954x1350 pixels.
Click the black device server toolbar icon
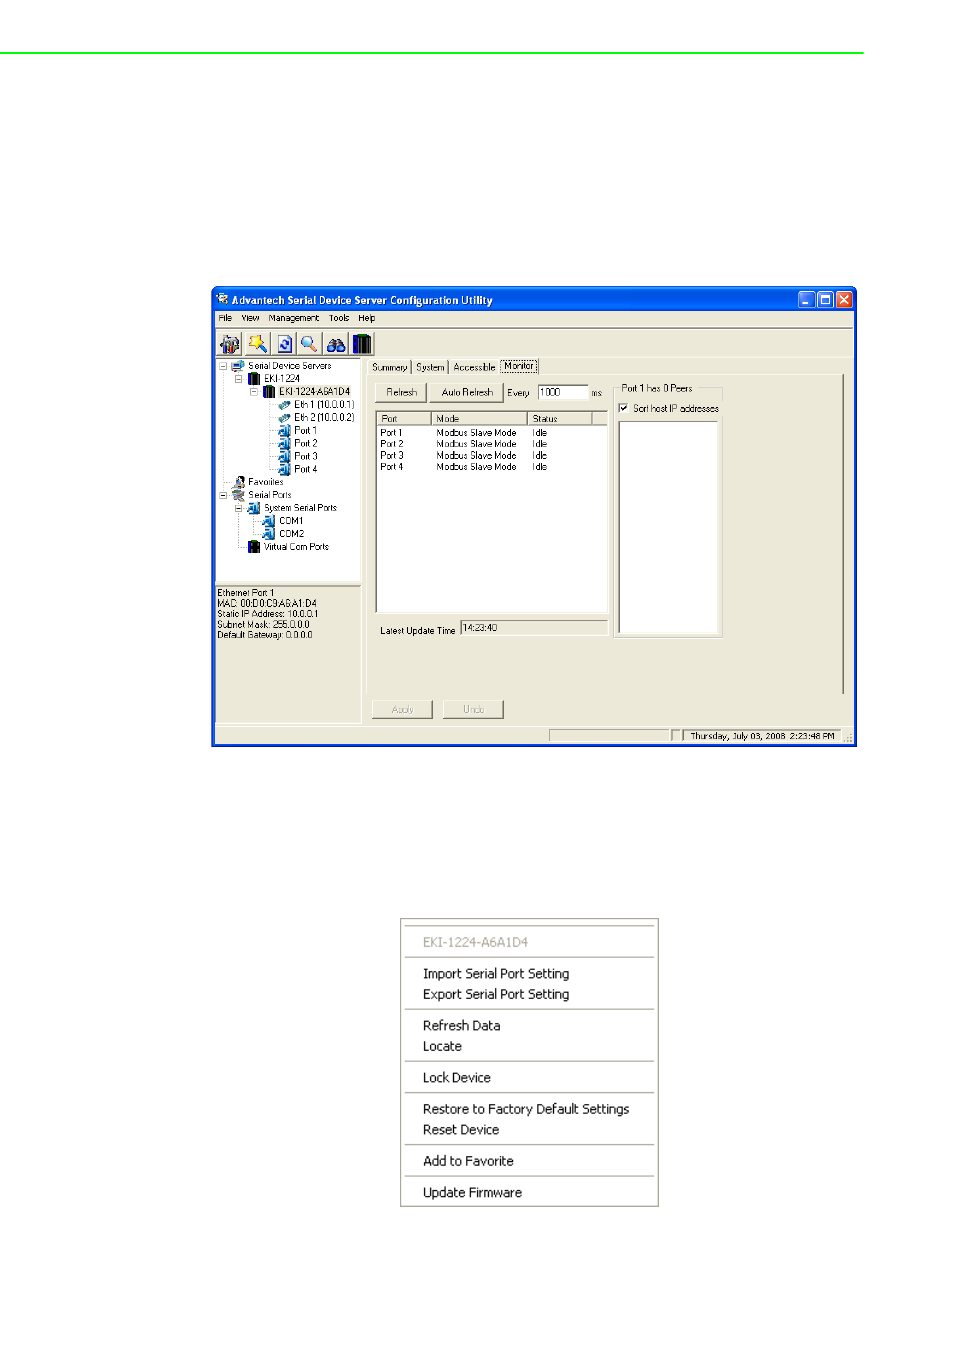tap(362, 344)
